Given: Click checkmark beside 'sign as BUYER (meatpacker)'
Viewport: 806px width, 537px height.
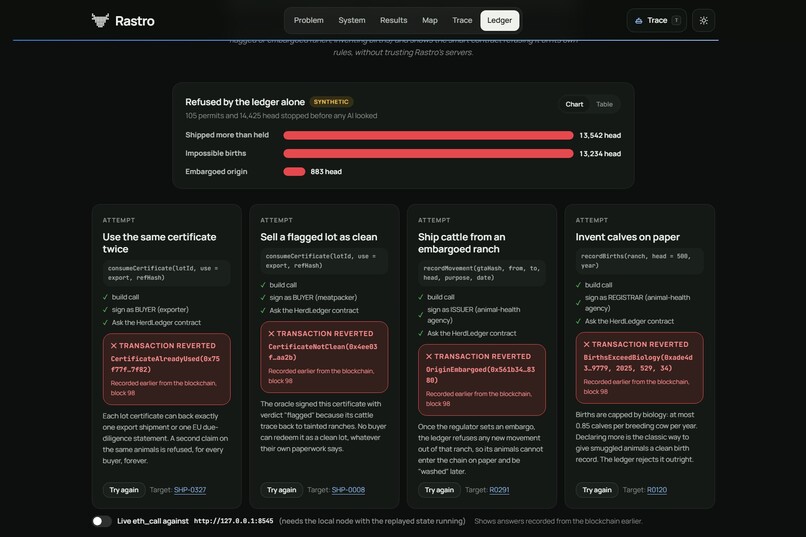Looking at the screenshot, I should (x=263, y=298).
